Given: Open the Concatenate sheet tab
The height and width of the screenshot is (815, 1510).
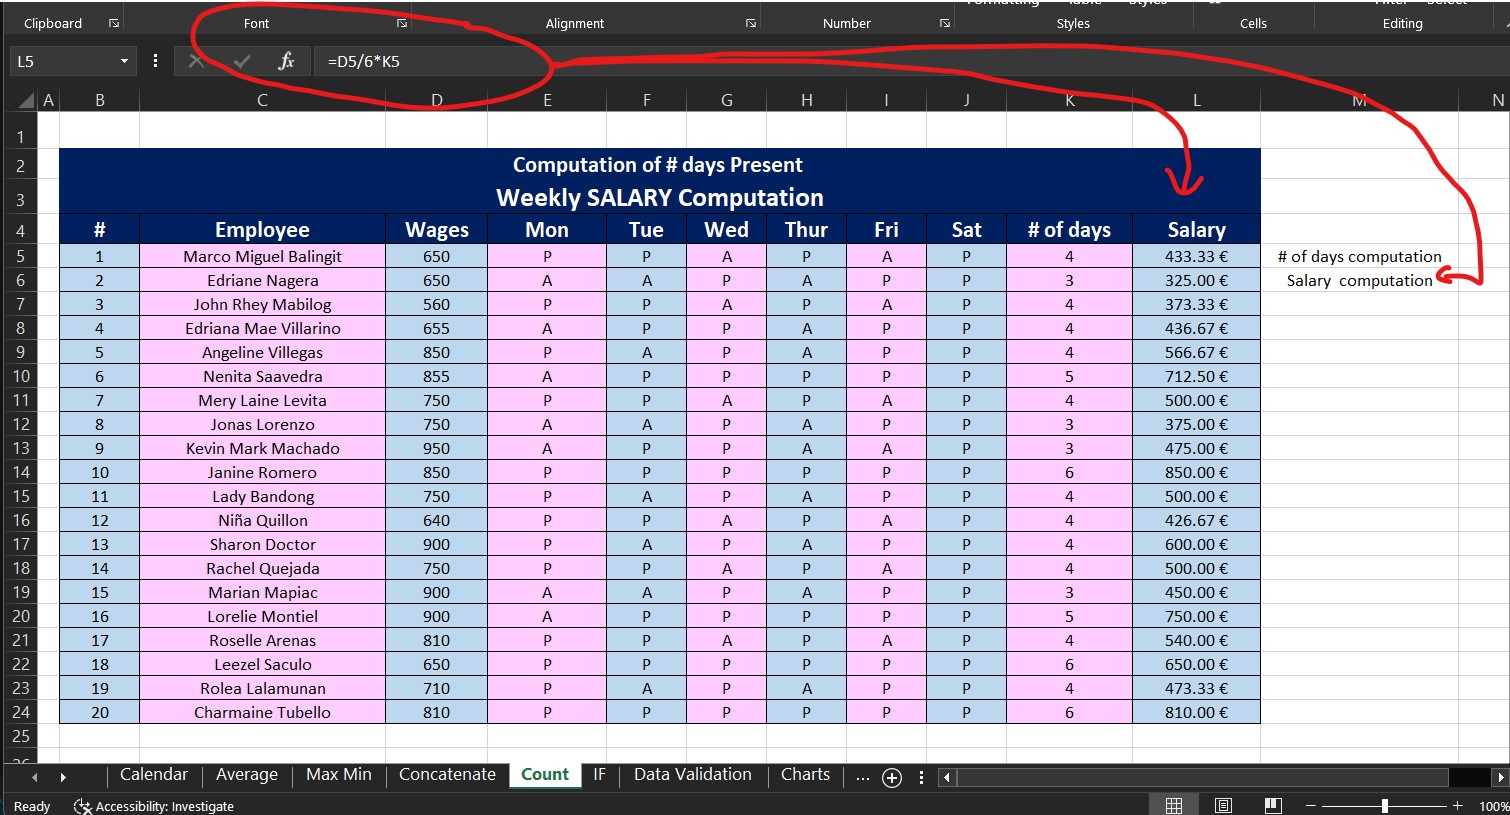Looking at the screenshot, I should point(447,775).
